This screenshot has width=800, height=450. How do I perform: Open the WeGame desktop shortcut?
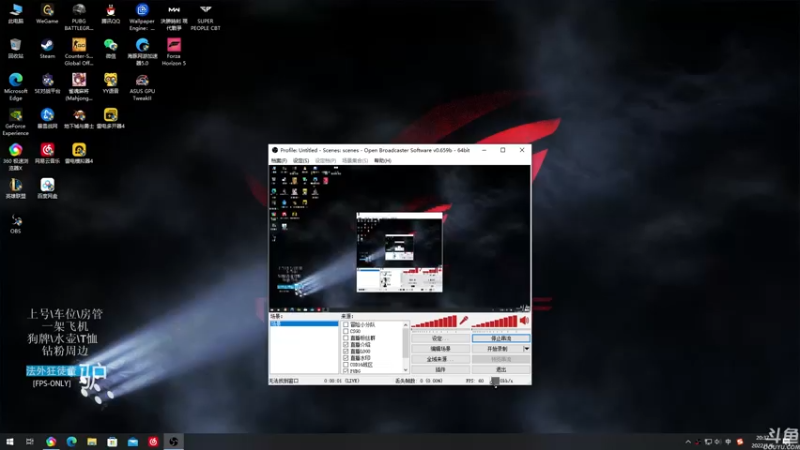click(47, 14)
